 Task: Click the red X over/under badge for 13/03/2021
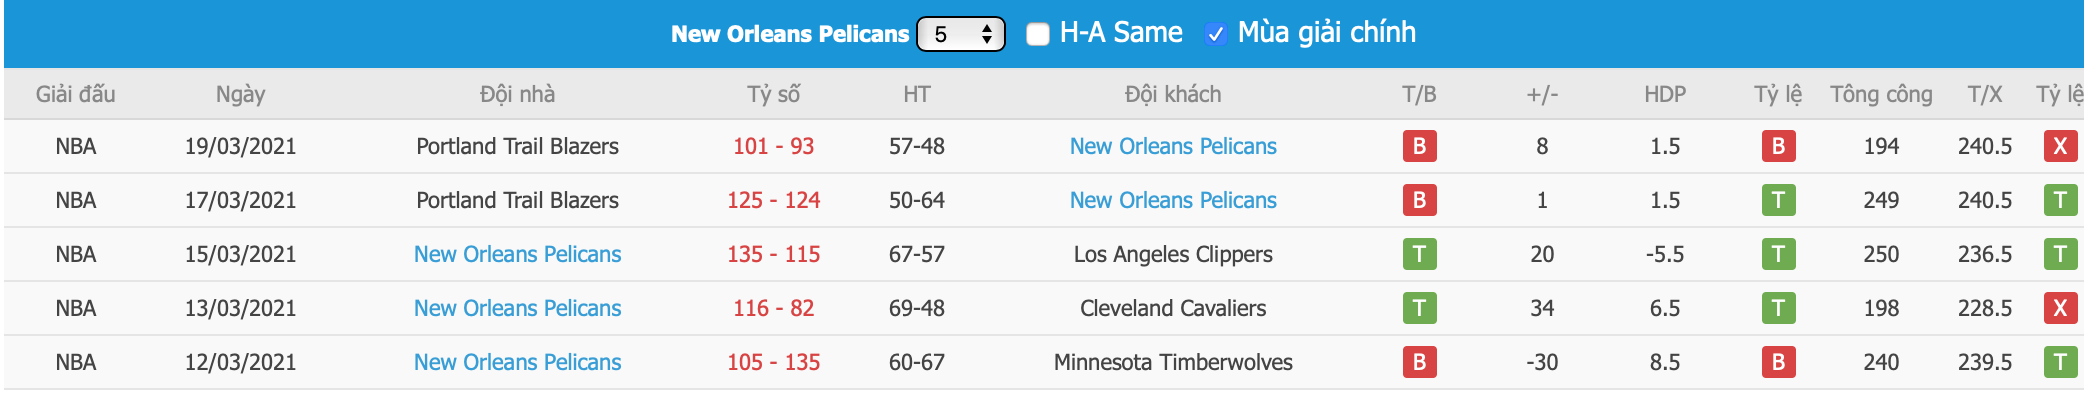(2060, 308)
